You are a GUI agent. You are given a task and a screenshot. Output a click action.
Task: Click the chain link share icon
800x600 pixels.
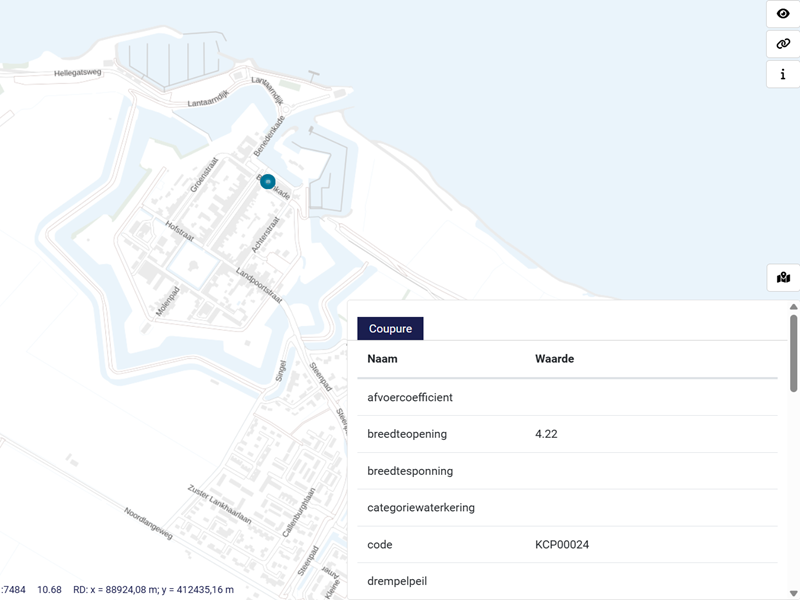783,44
